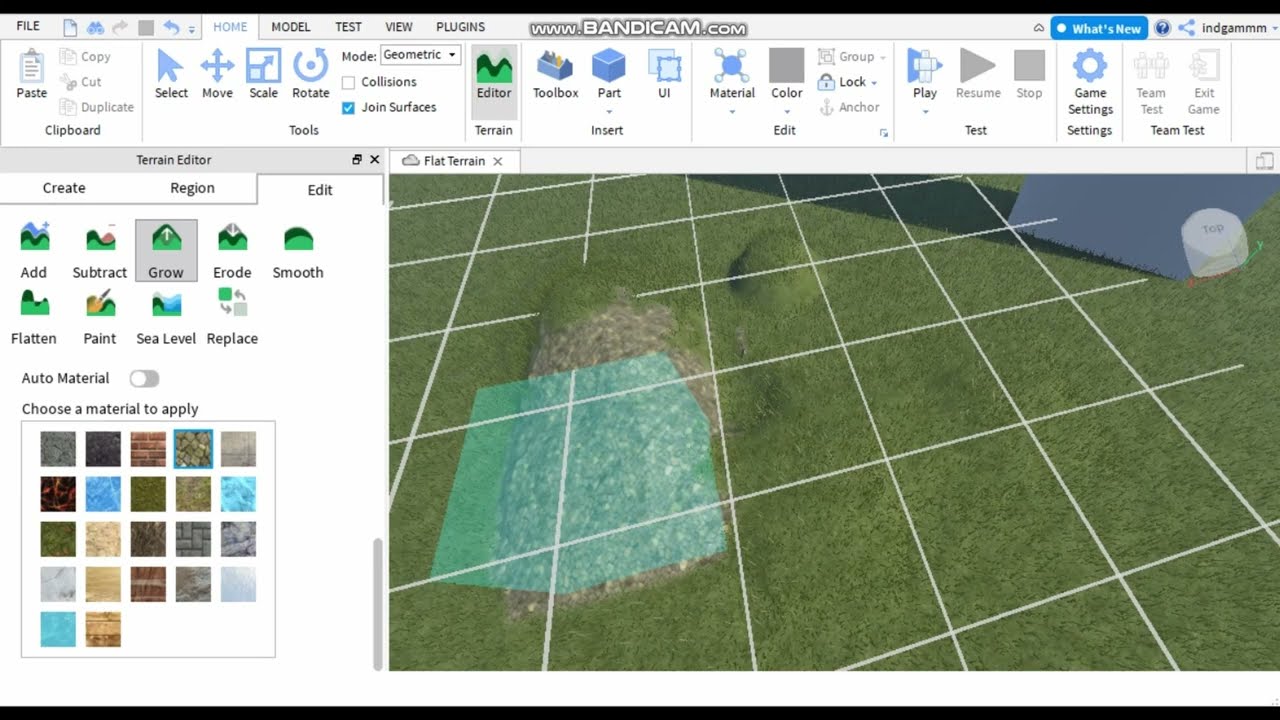Select the Sea Level tool
Screen dimensions: 1280x720
(x=166, y=317)
